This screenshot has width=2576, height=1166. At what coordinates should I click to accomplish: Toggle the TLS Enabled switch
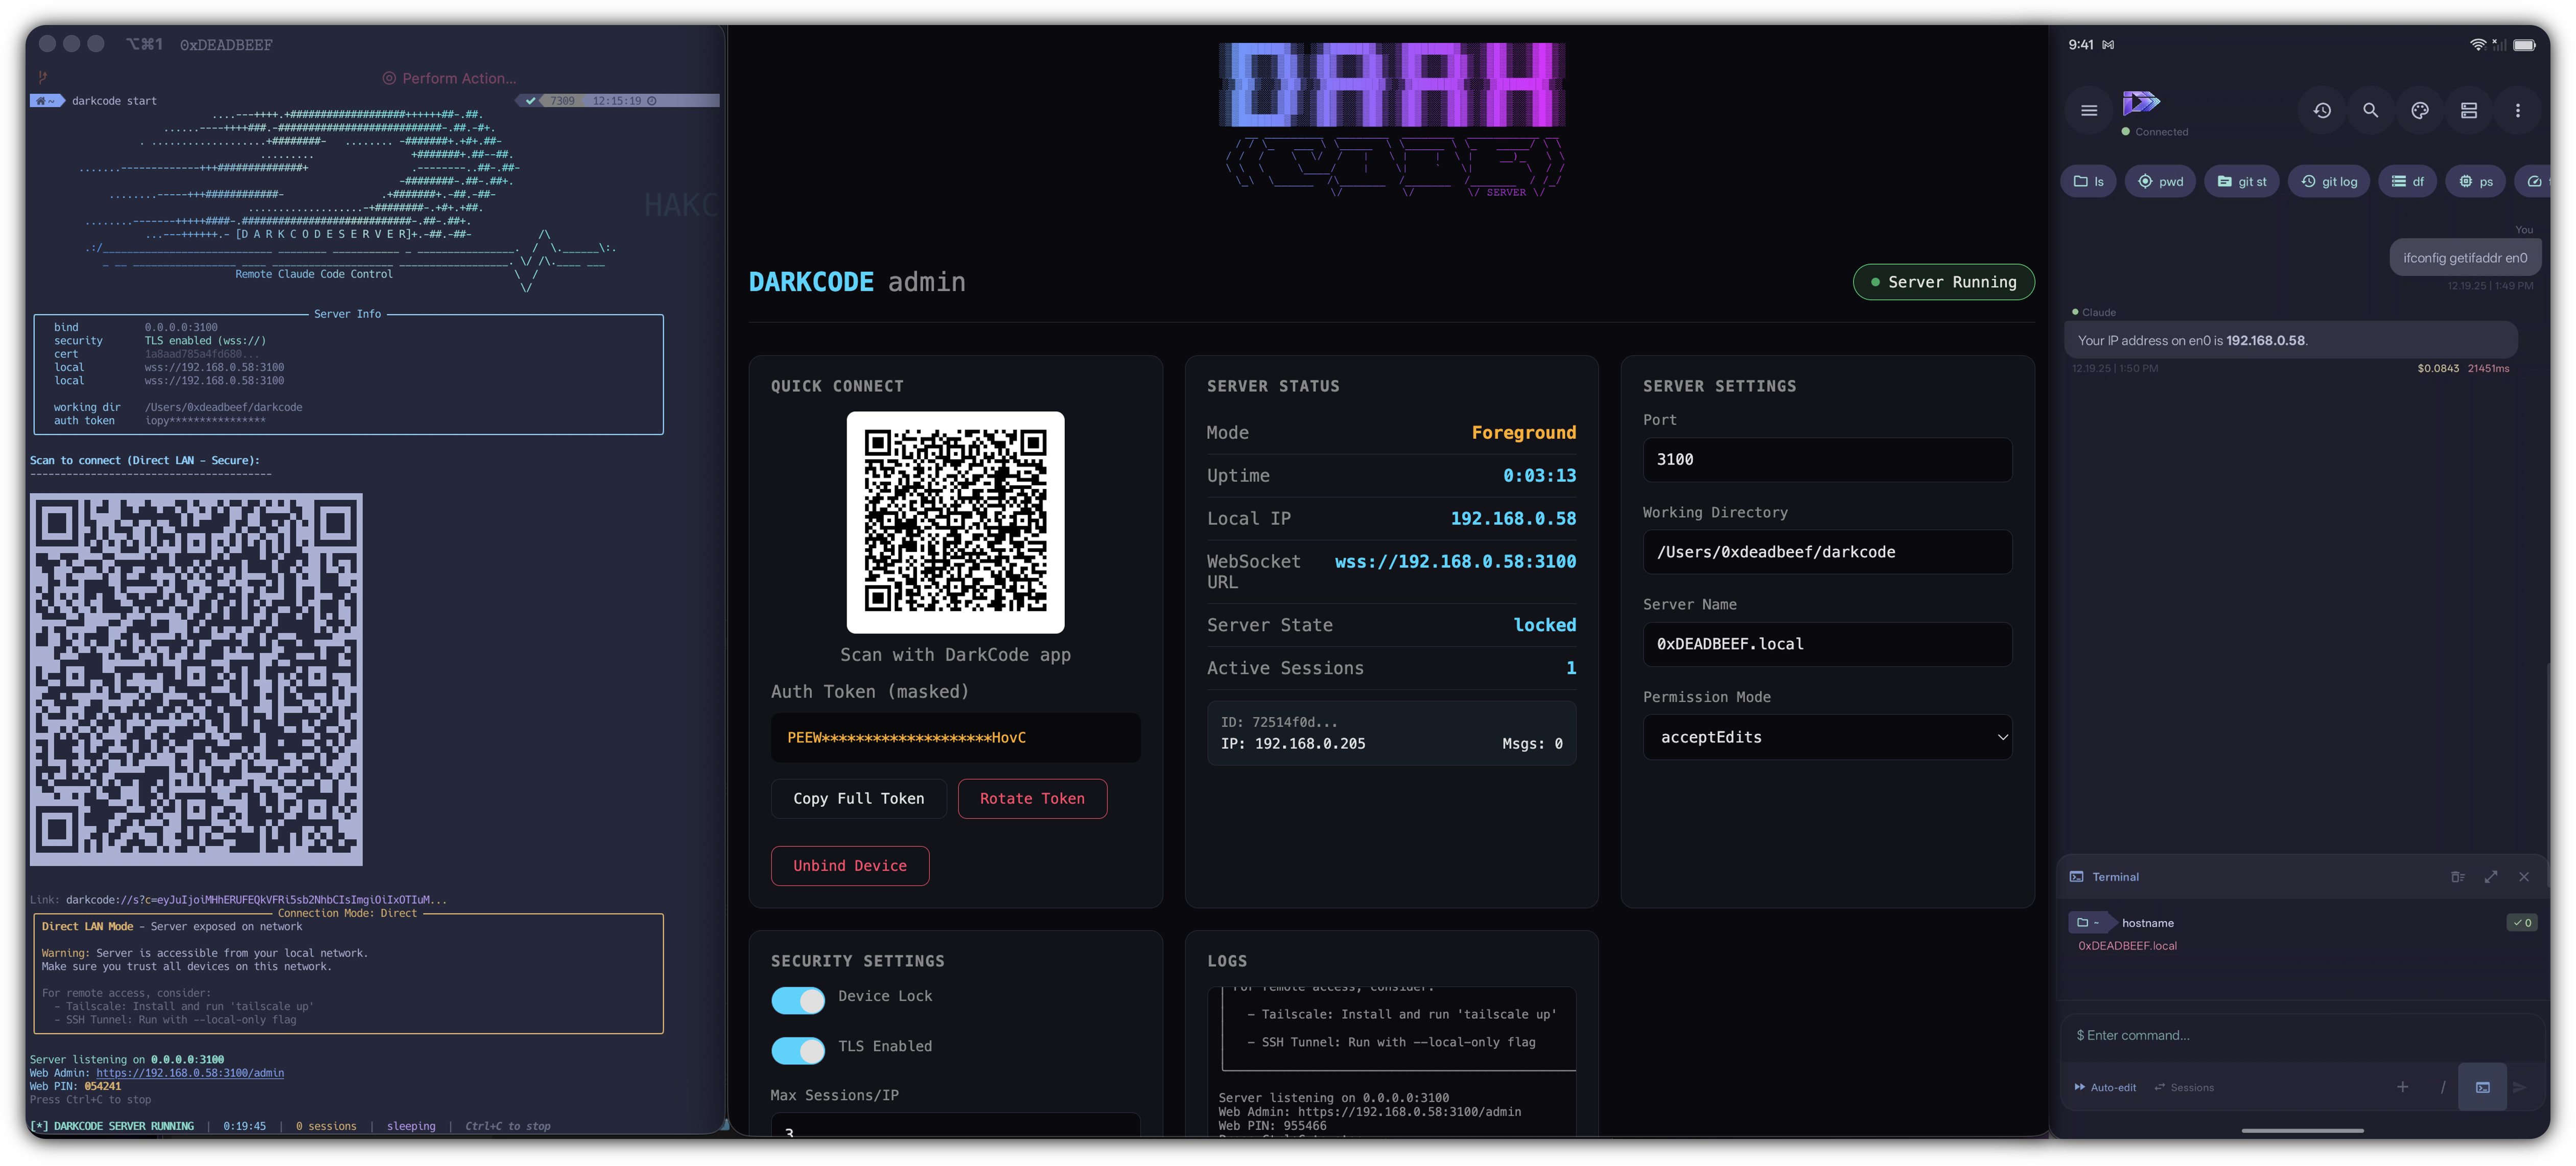[x=797, y=1050]
